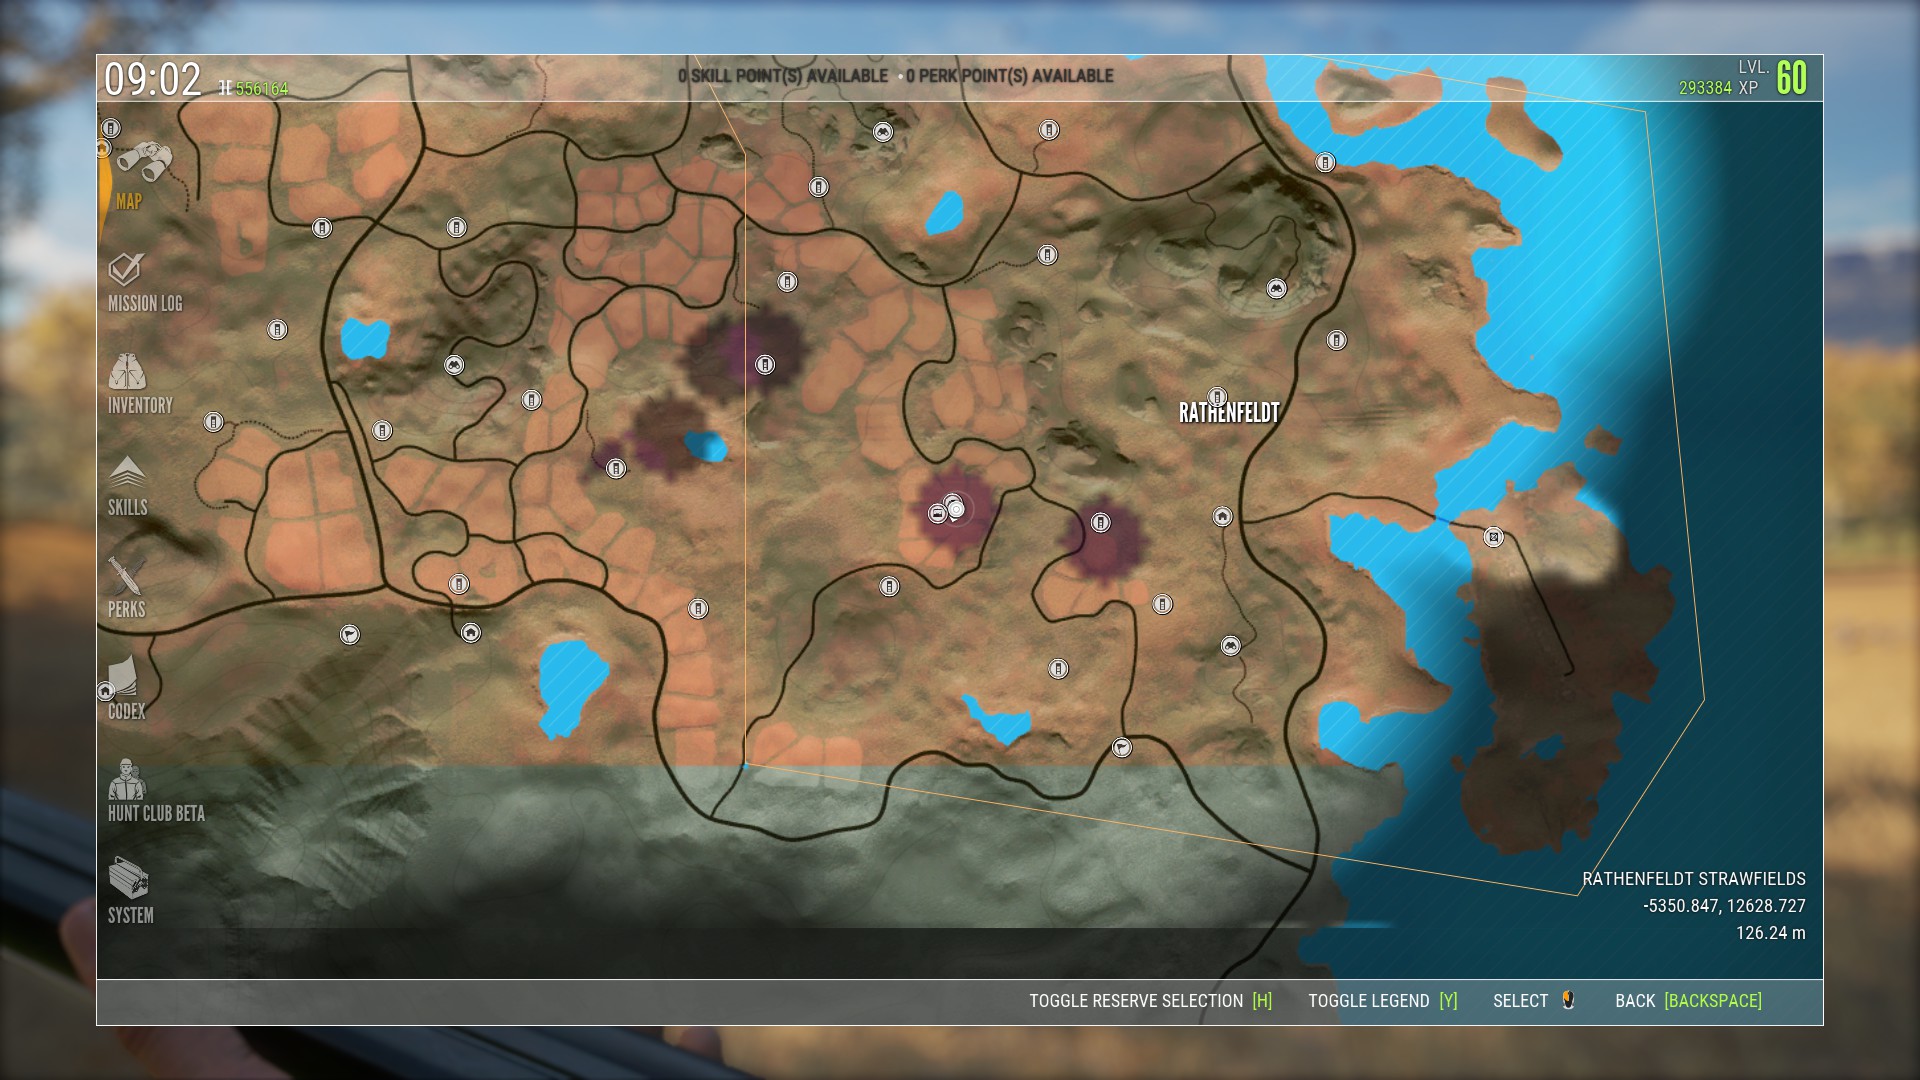This screenshot has height=1080, width=1920.
Task: Open the Inventory backpack icon
Action: (127, 372)
